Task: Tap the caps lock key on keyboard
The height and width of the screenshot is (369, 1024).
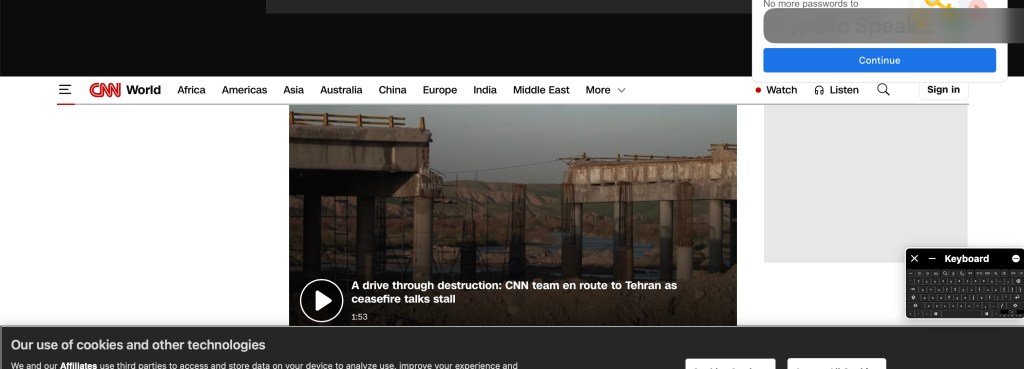Action: pyautogui.click(x=913, y=297)
